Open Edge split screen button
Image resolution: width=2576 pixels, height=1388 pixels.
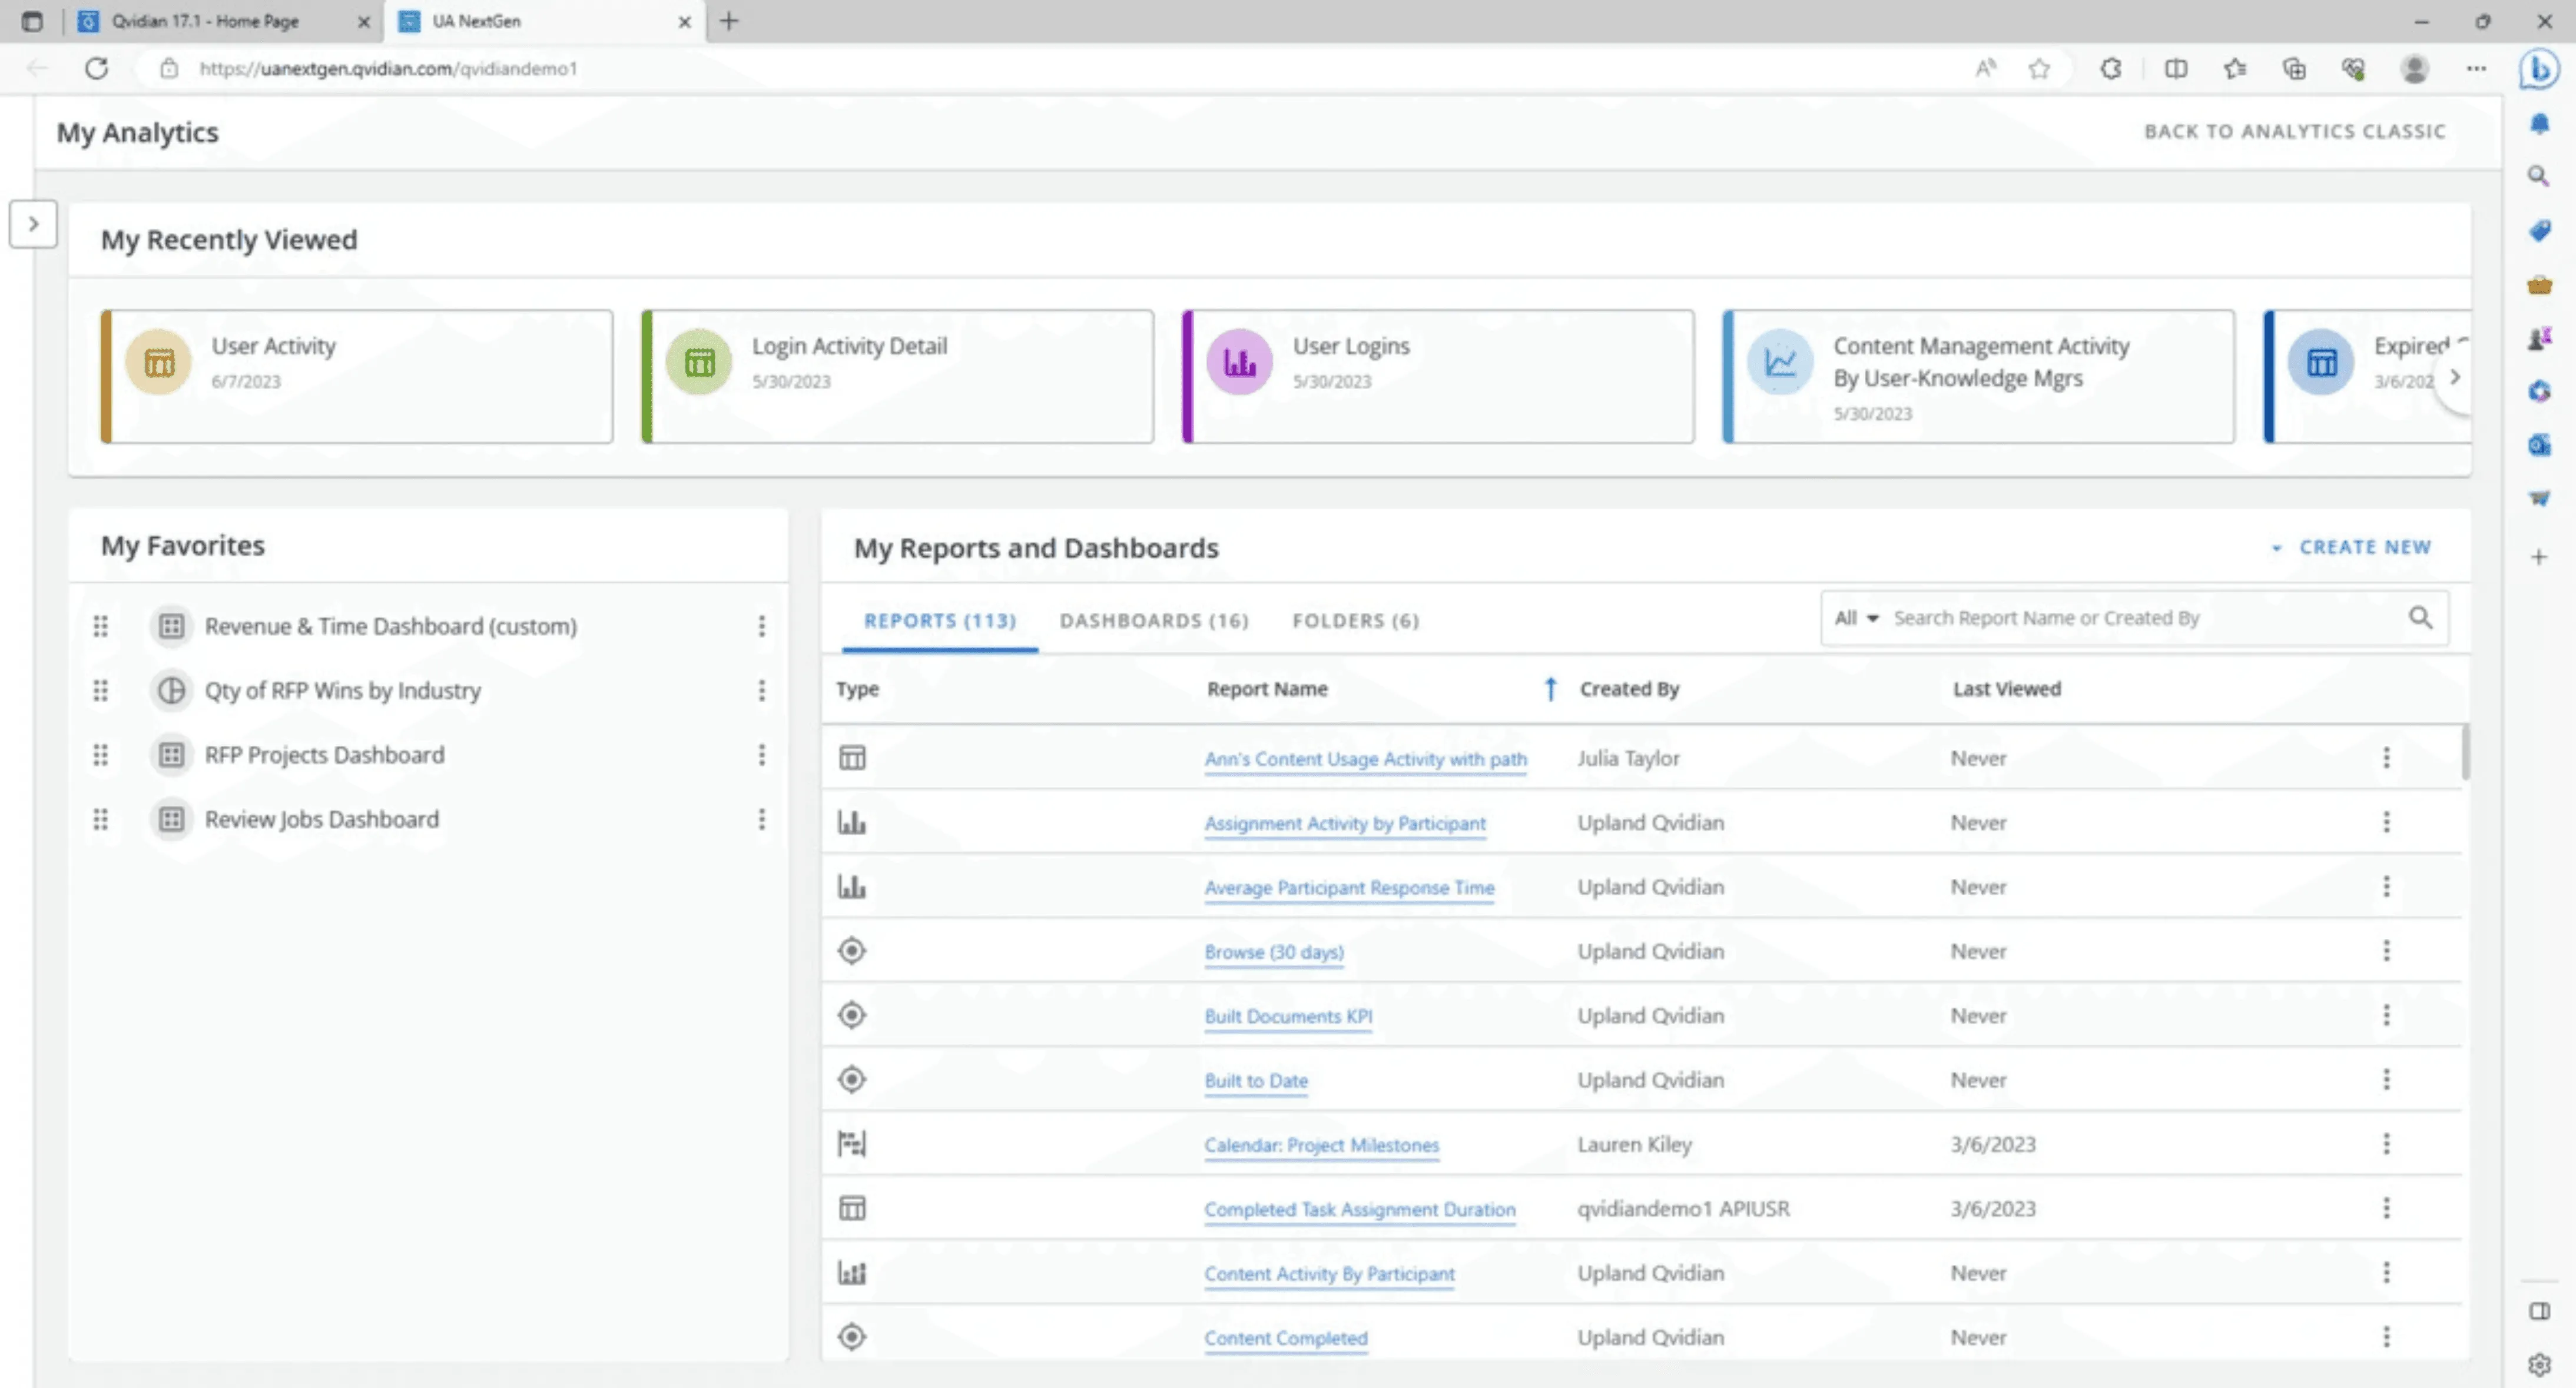tap(2175, 68)
